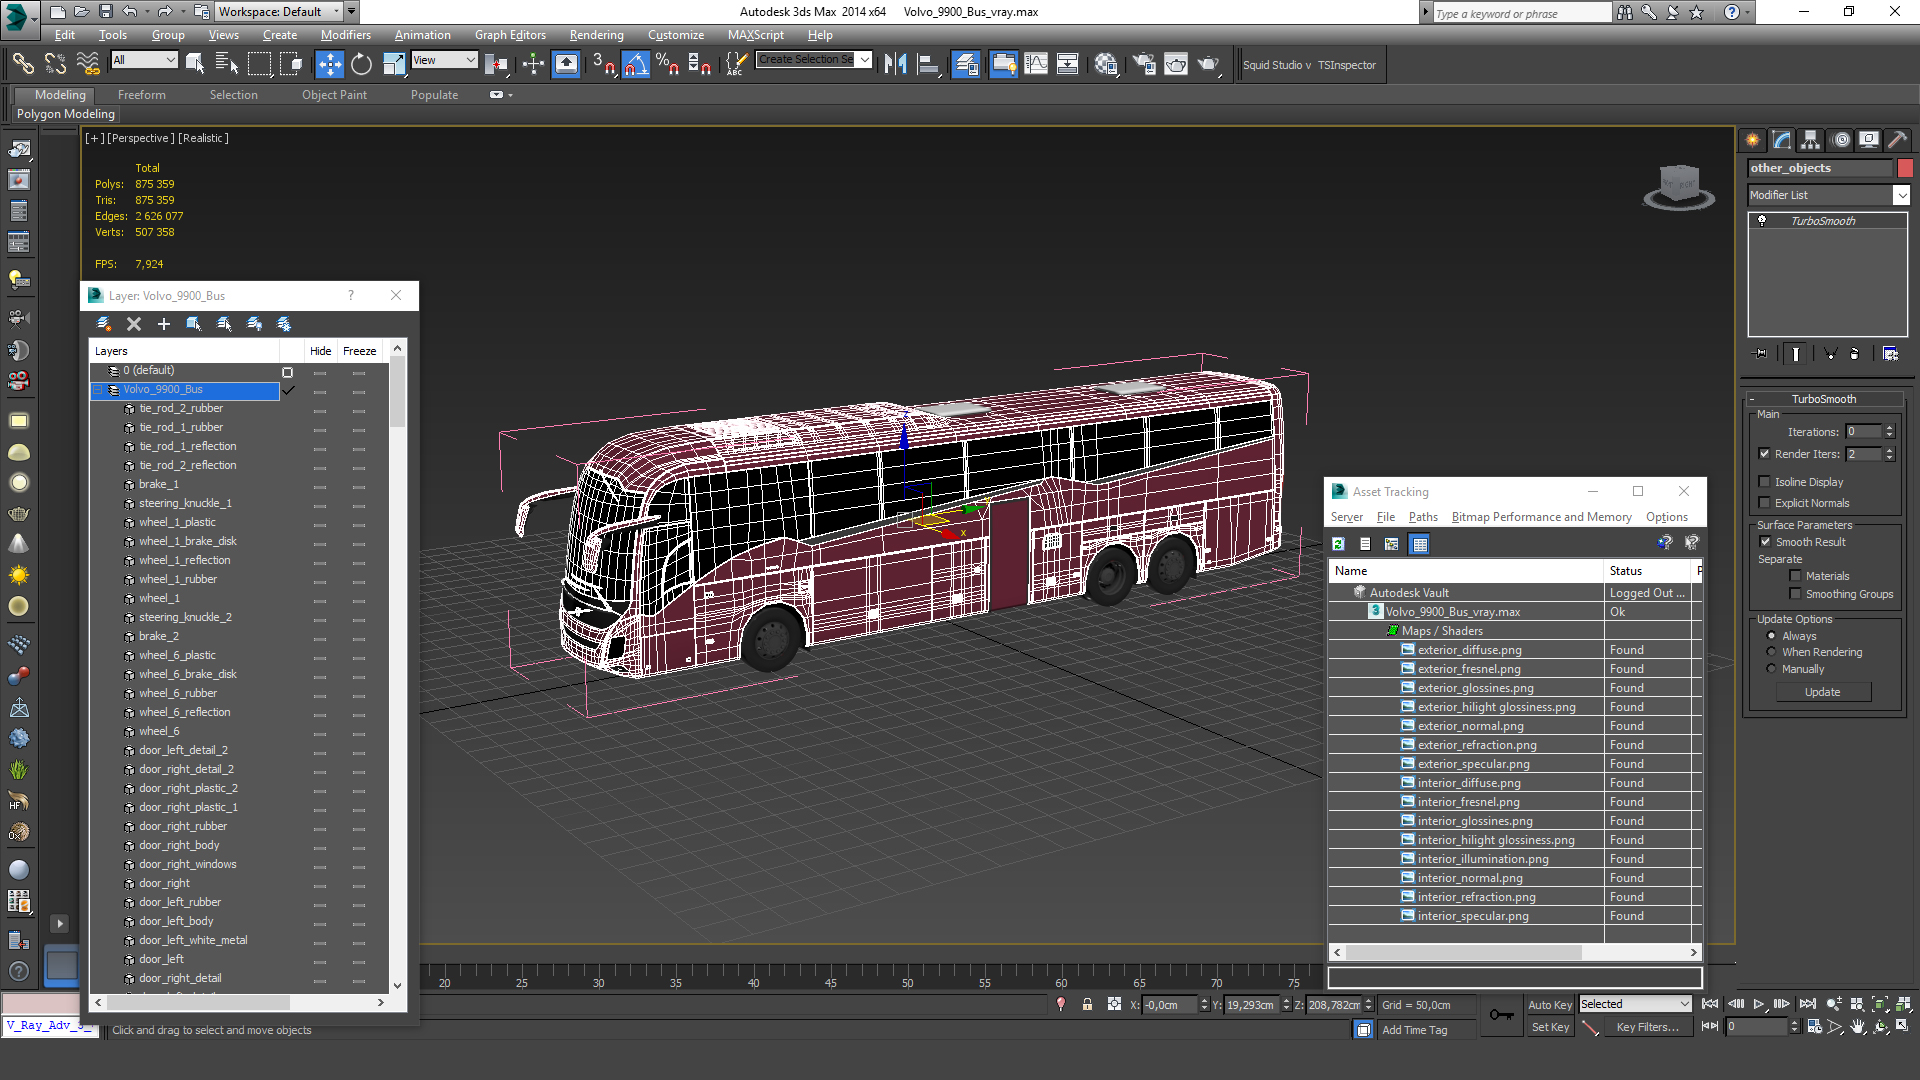This screenshot has width=1920, height=1080.
Task: Open the Create command panel tab
Action: tap(1753, 140)
